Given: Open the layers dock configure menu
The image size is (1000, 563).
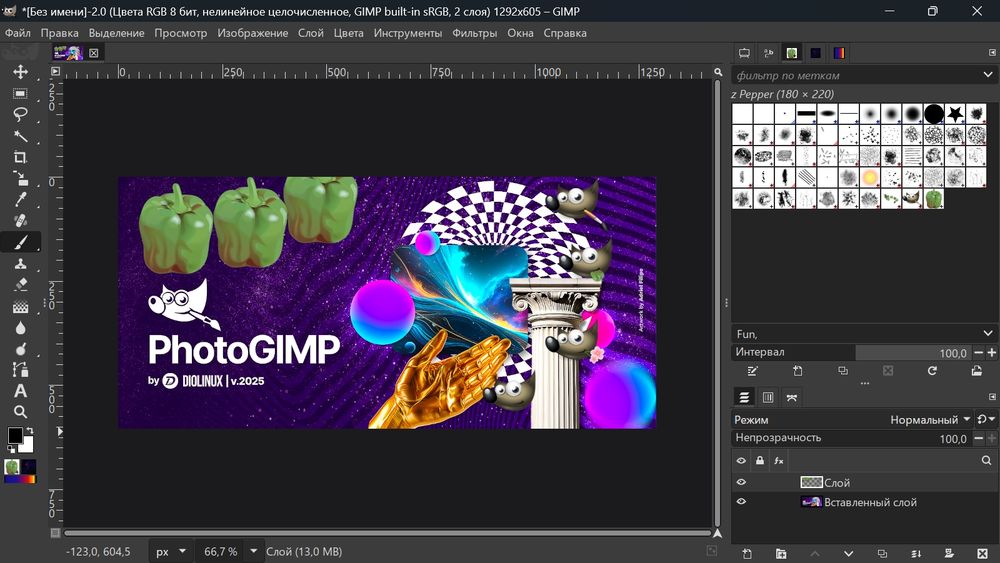Looking at the screenshot, I should coord(992,397).
